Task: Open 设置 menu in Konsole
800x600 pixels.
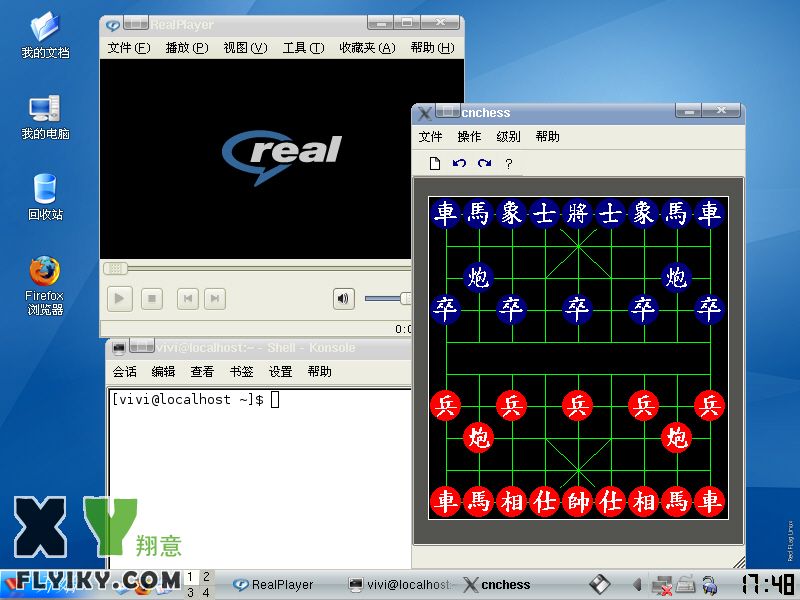Action: point(281,371)
